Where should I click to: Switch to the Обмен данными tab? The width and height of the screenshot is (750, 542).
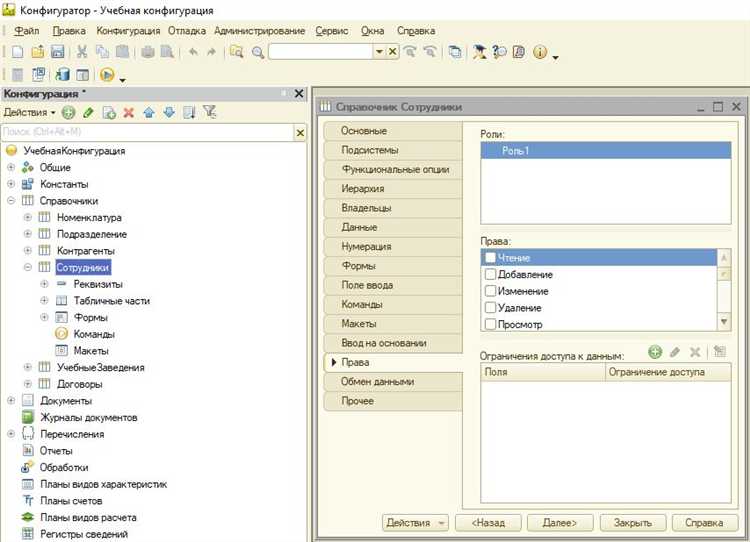[377, 381]
